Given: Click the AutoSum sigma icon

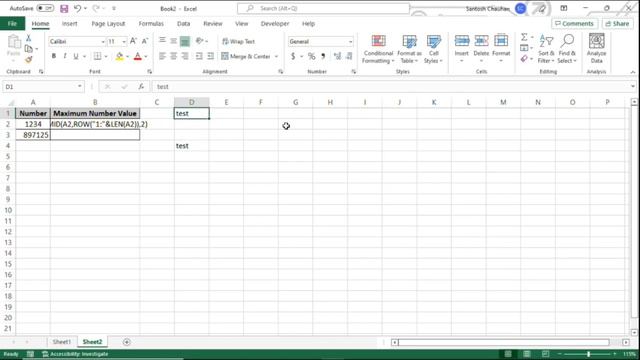Looking at the screenshot, I should pos(524,37).
